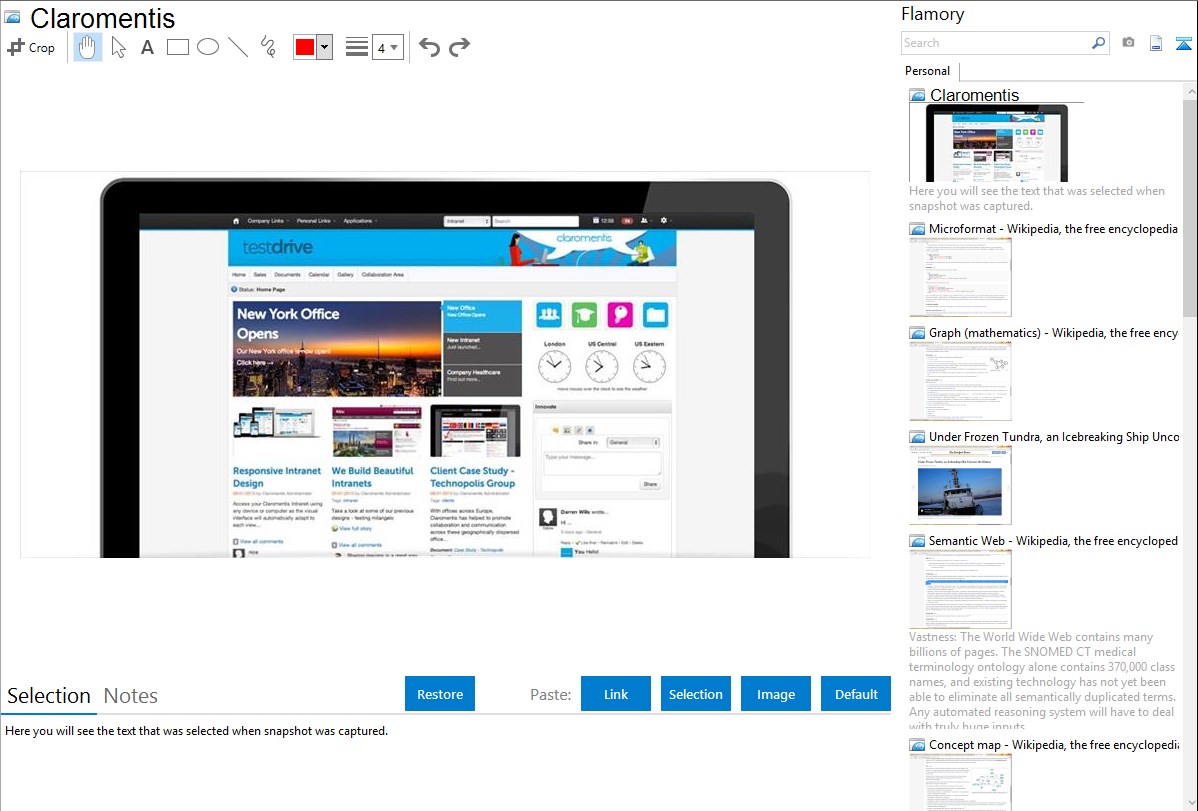Viewport: 1198px width, 811px height.
Task: Paste as Link
Action: [x=616, y=694]
